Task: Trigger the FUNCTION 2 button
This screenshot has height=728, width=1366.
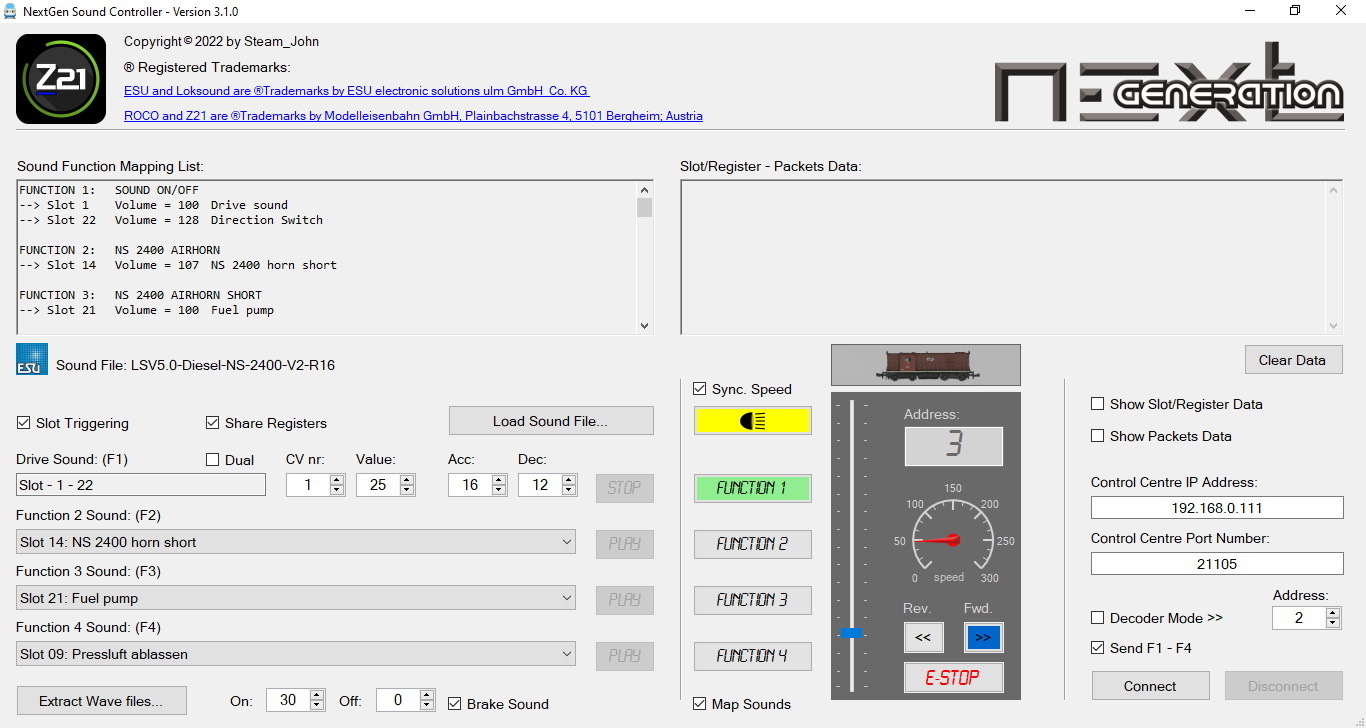Action: point(752,544)
